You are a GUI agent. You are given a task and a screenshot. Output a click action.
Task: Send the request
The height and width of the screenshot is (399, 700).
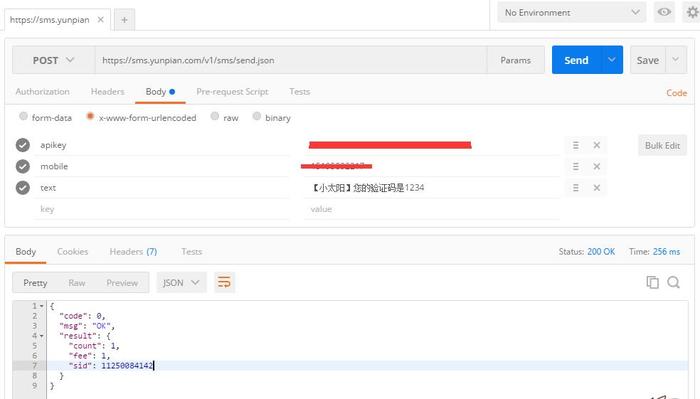pos(576,60)
